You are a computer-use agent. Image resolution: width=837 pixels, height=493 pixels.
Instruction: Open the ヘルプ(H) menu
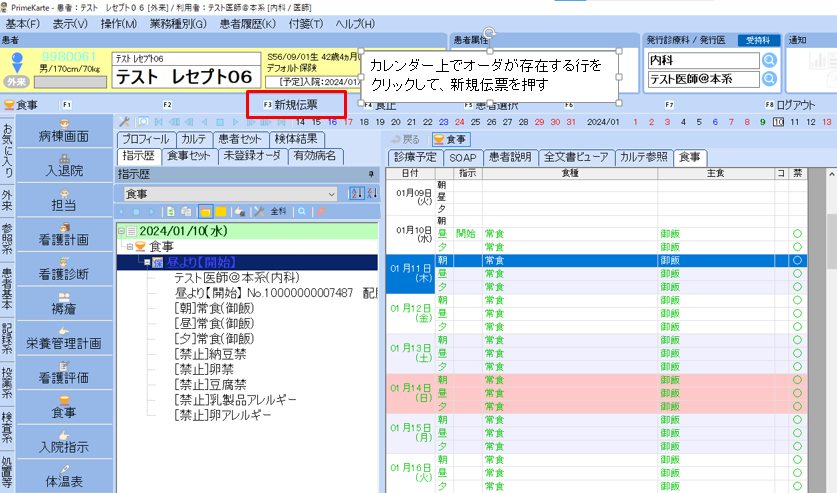point(356,24)
